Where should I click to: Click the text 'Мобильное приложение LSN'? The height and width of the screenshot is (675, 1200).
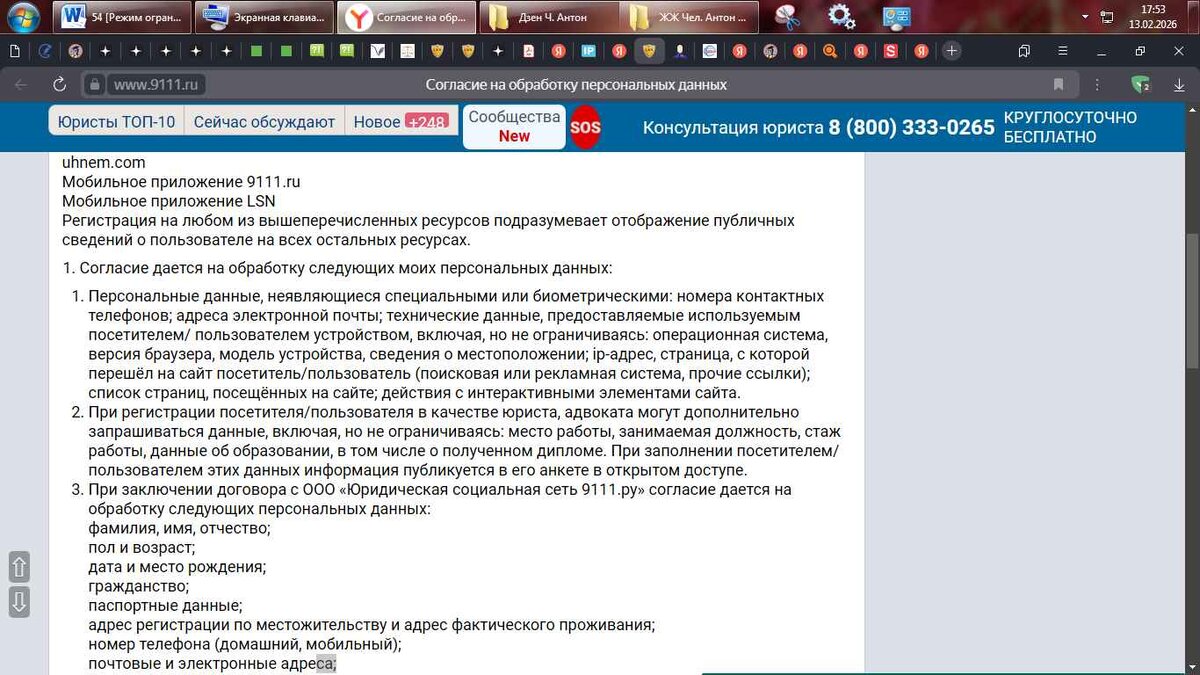pos(168,201)
